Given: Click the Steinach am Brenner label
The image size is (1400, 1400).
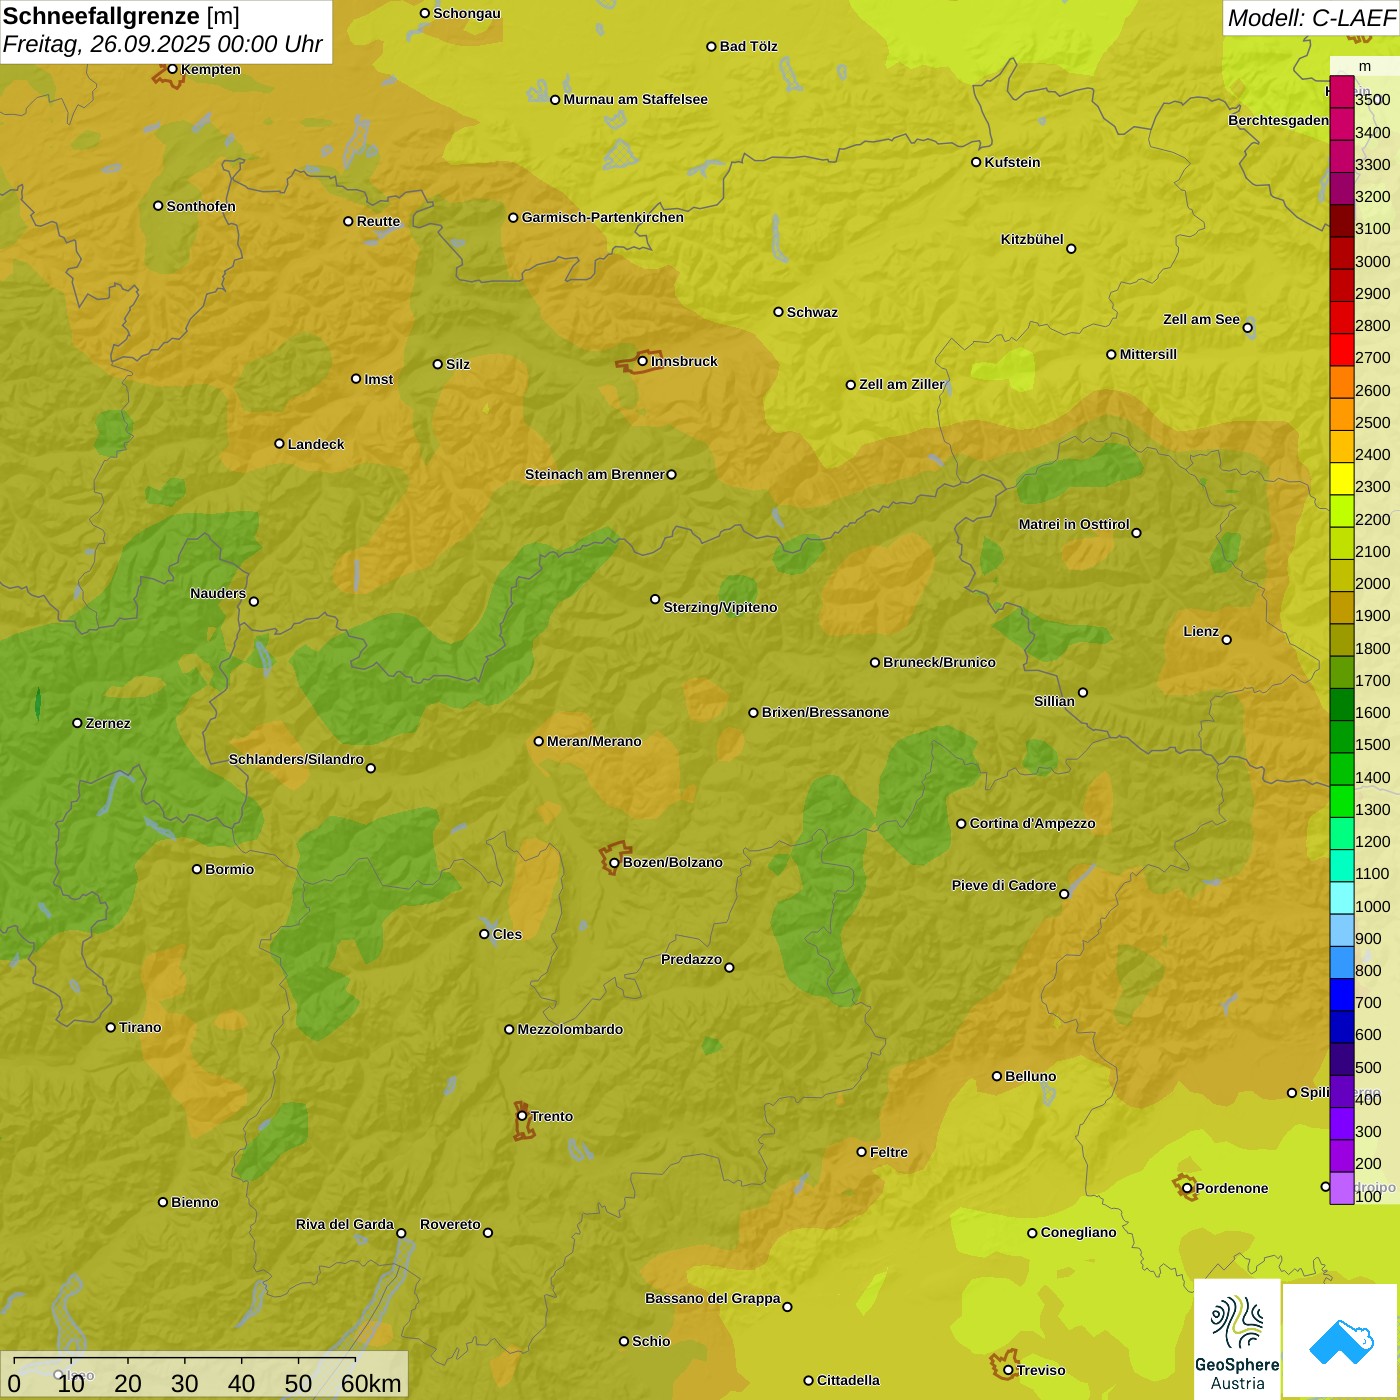Looking at the screenshot, I should tap(595, 474).
